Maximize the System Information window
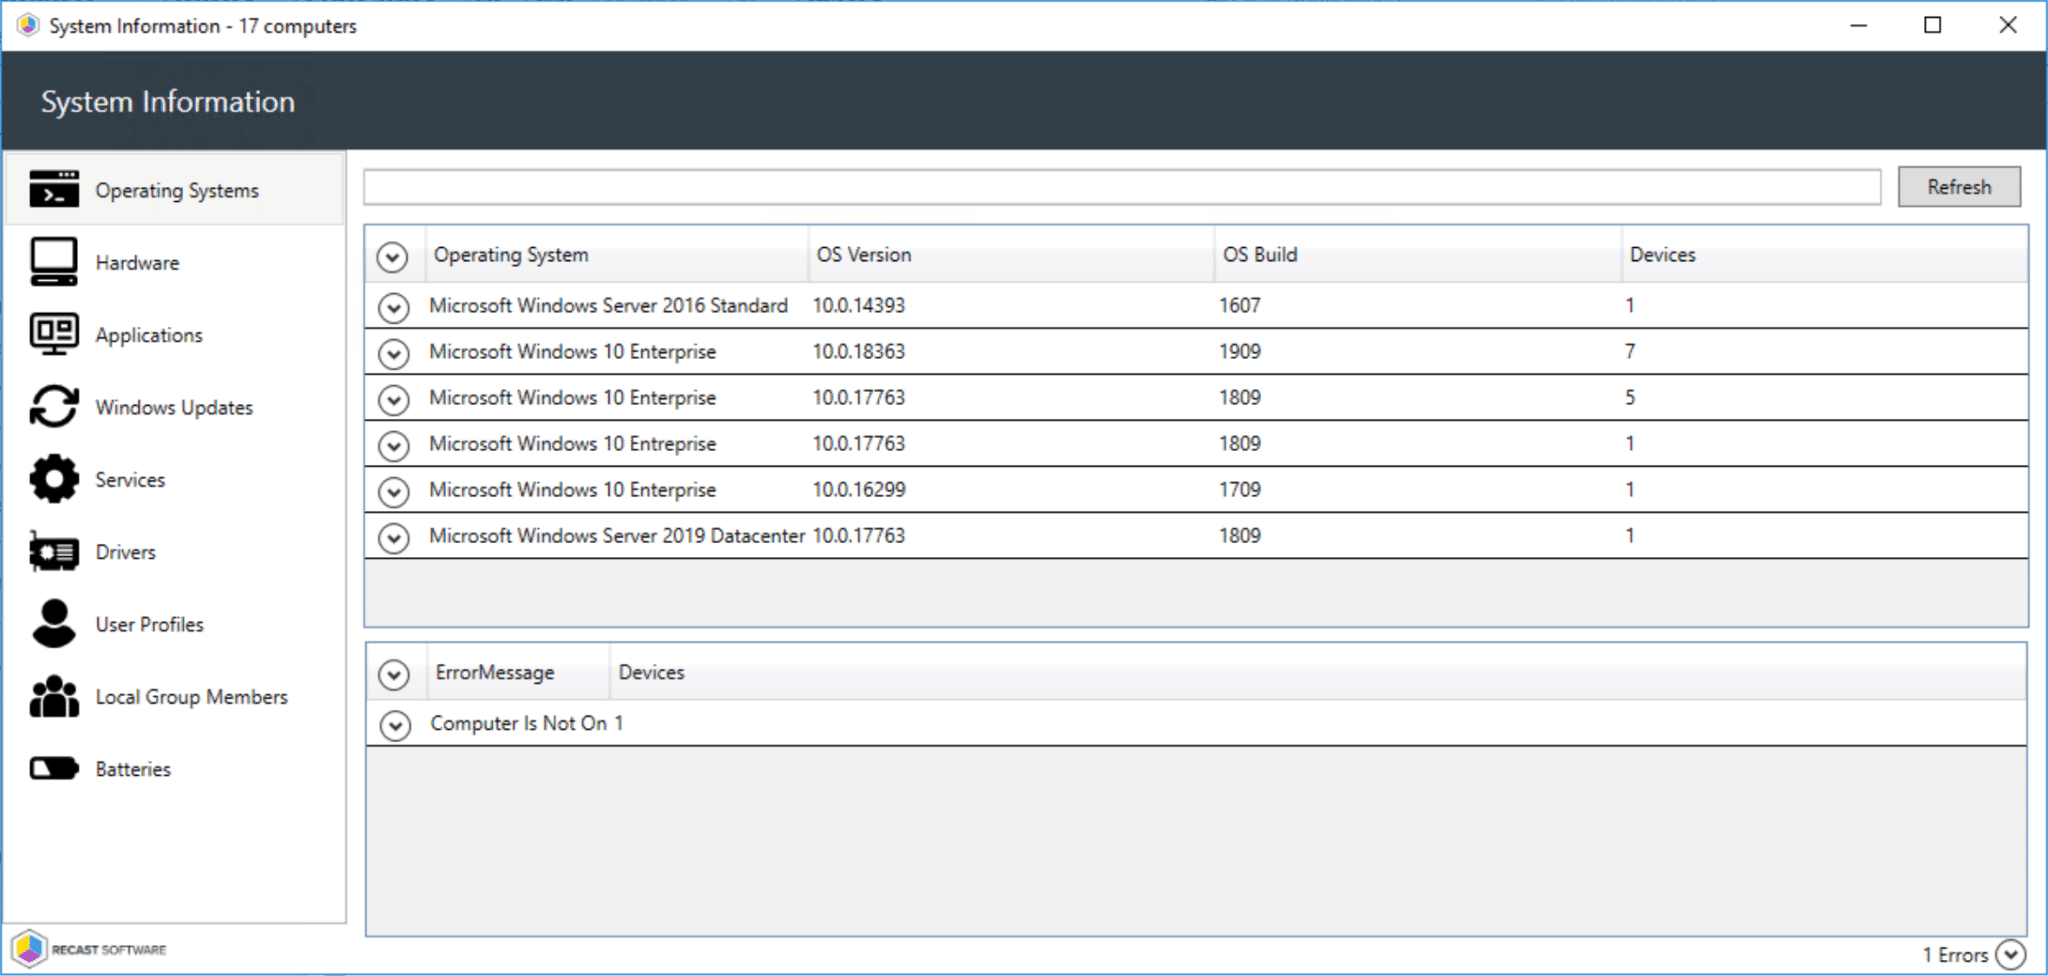The image size is (2048, 976). click(1933, 25)
